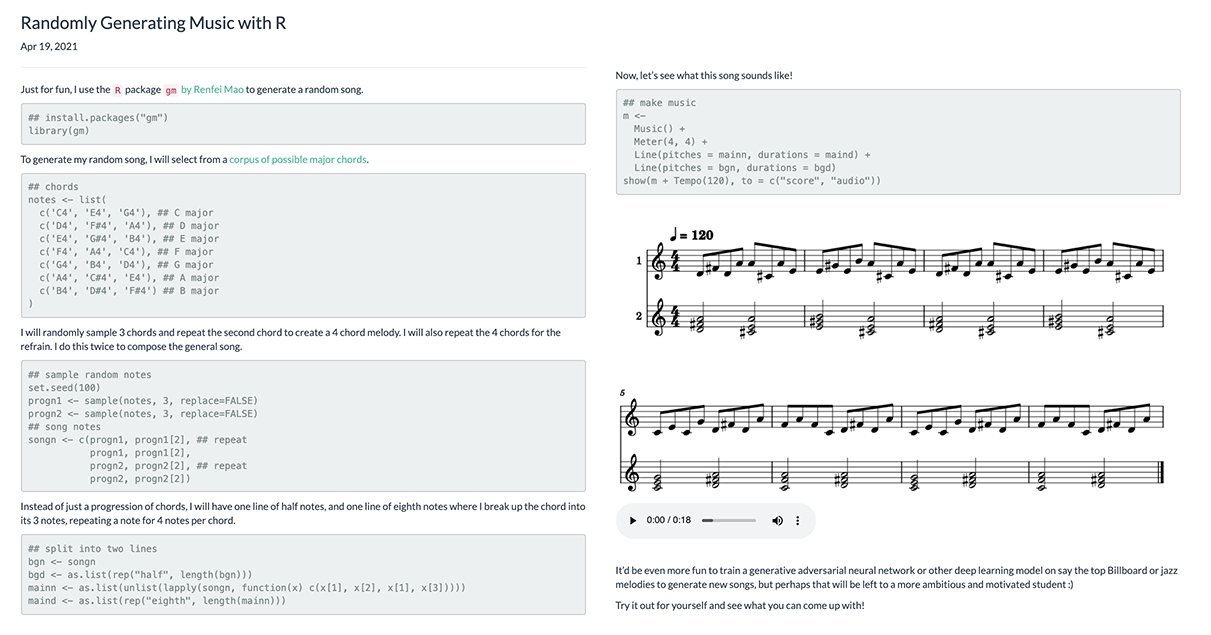Screen dimensions: 1211x635
Task: Click the audio time display '0:00 / 0:18'
Action: point(669,521)
